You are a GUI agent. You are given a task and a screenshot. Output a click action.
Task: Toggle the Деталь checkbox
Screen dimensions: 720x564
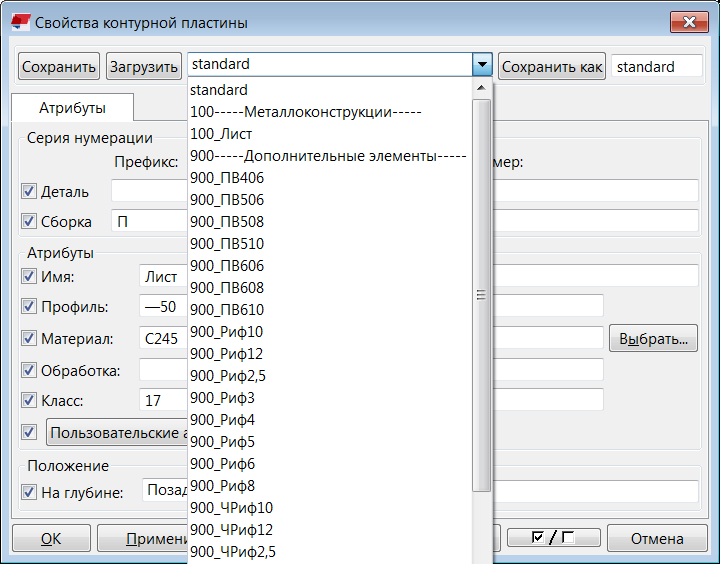click(29, 191)
